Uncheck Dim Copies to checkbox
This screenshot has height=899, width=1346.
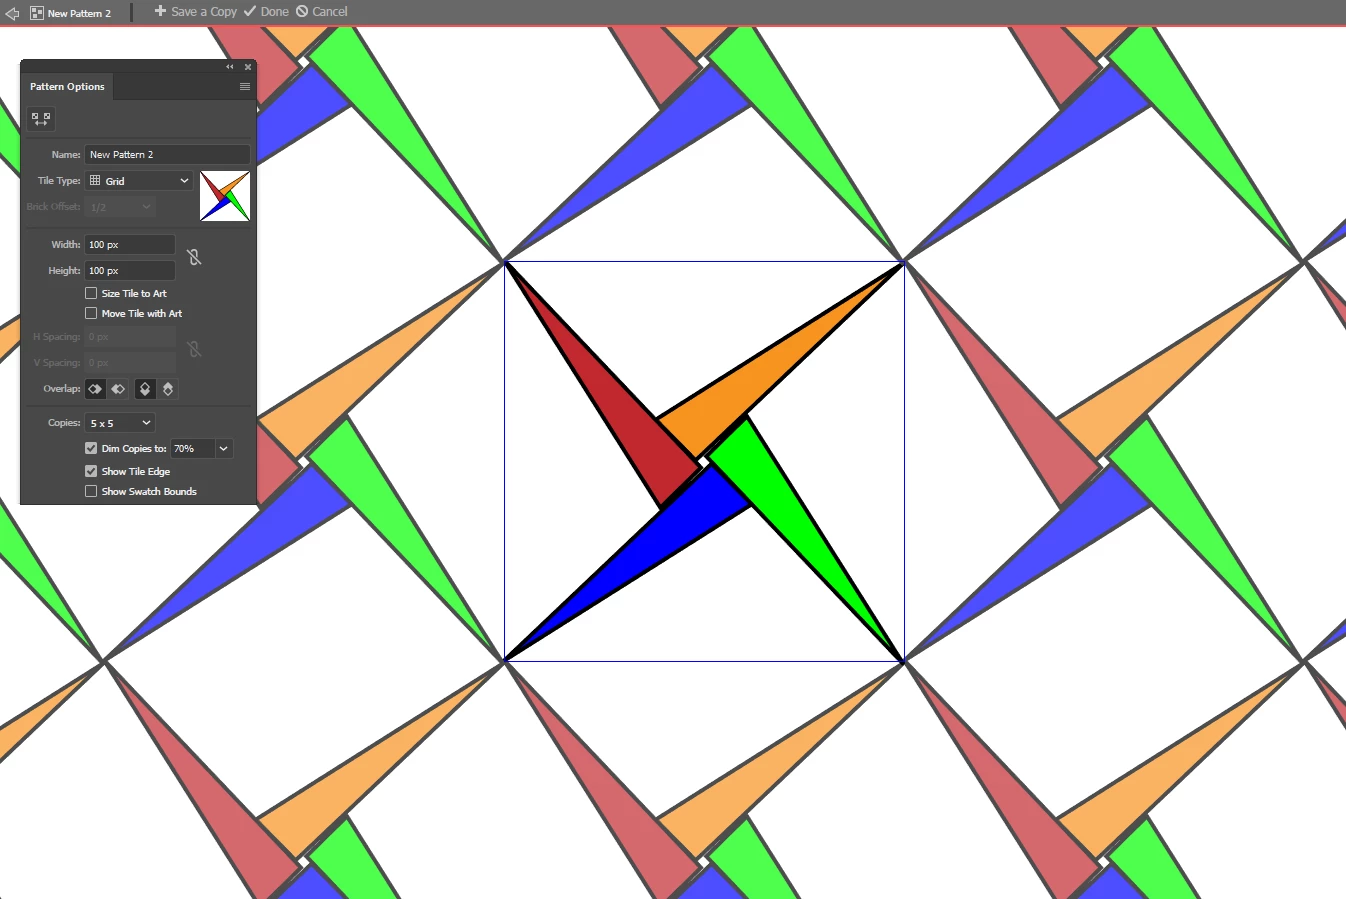pyautogui.click(x=91, y=448)
